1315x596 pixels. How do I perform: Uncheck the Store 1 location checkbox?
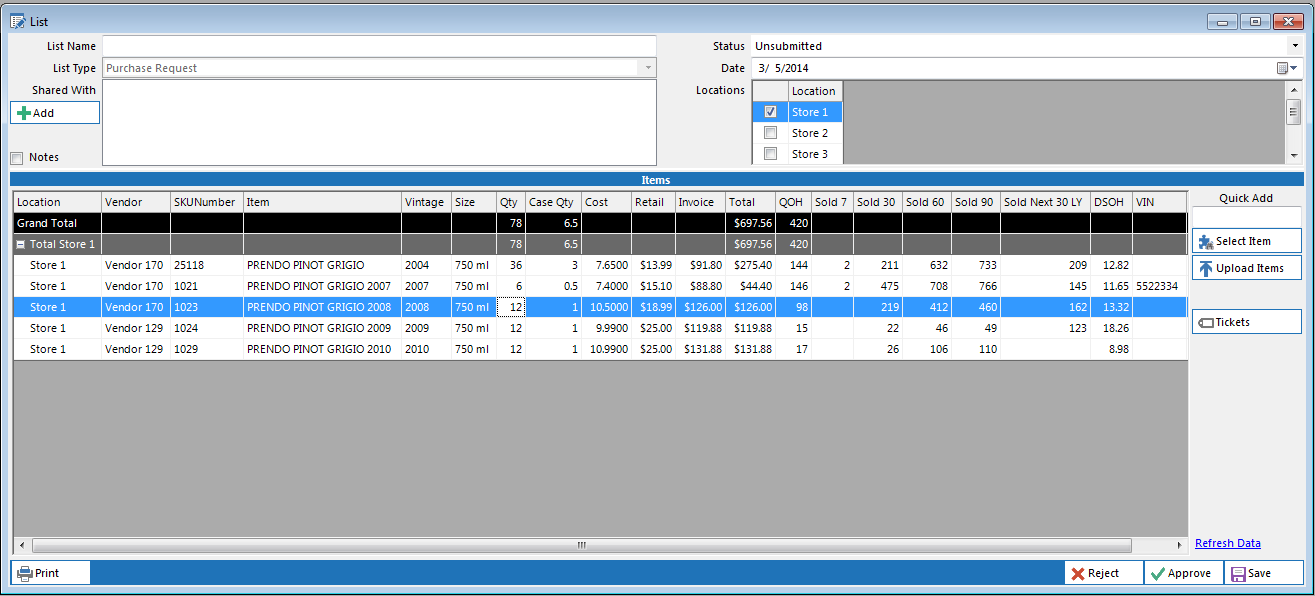pyautogui.click(x=770, y=112)
